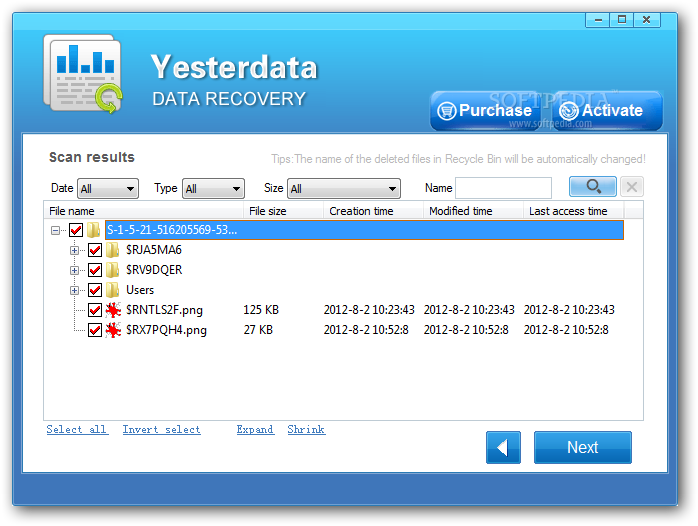Viewport: 698px width, 526px height.
Task: Click the $RJA5MA6 folder icon
Action: click(113, 250)
